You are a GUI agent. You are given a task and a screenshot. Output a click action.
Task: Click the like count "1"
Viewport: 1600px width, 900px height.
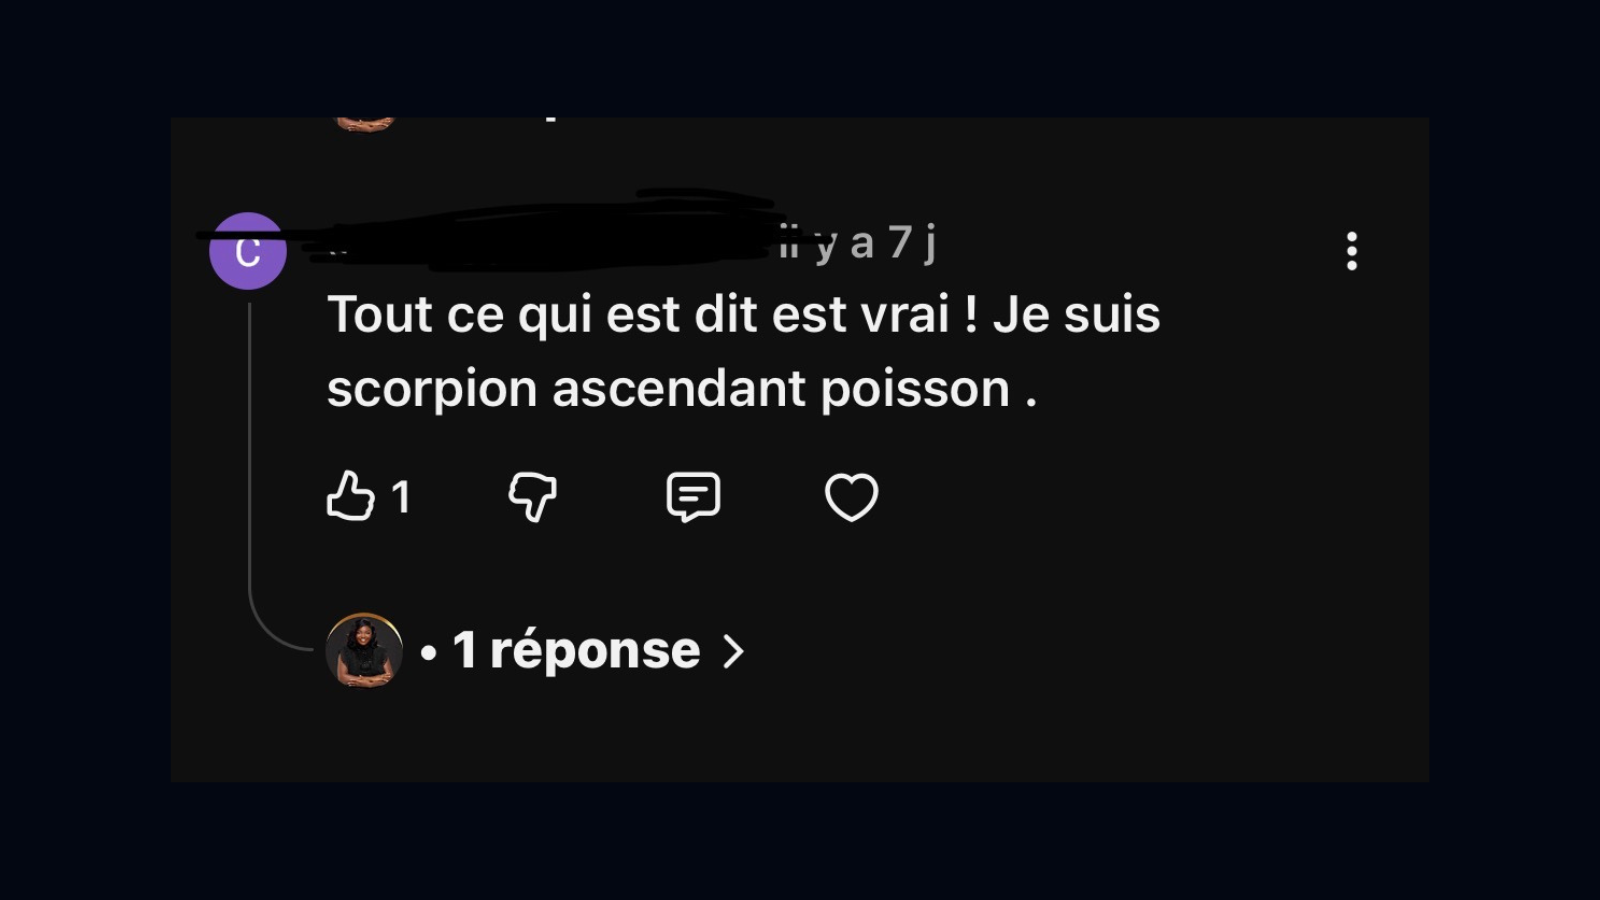click(401, 497)
